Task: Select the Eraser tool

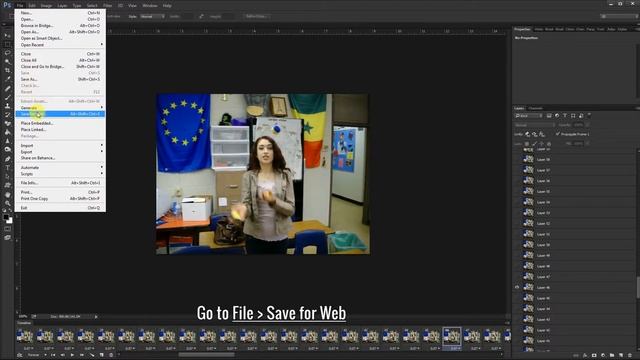Action: point(7,123)
